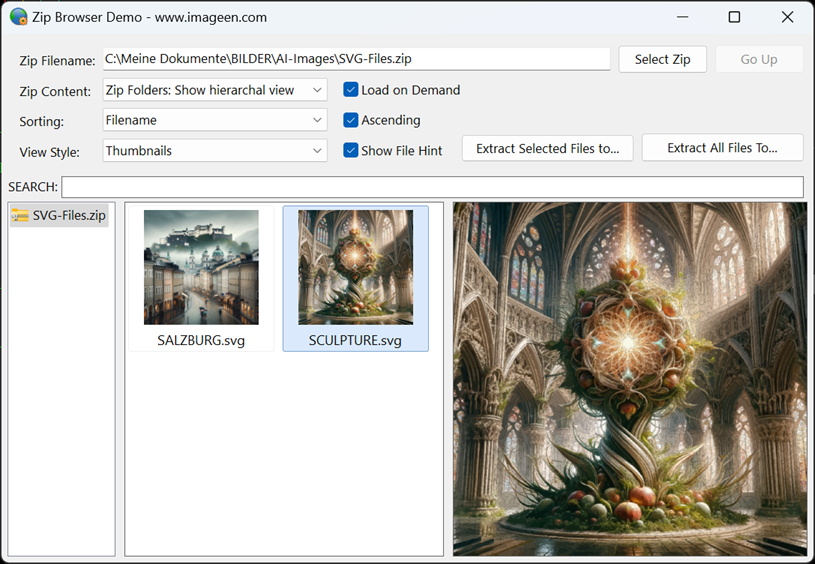Click the Go Up button

[759, 59]
